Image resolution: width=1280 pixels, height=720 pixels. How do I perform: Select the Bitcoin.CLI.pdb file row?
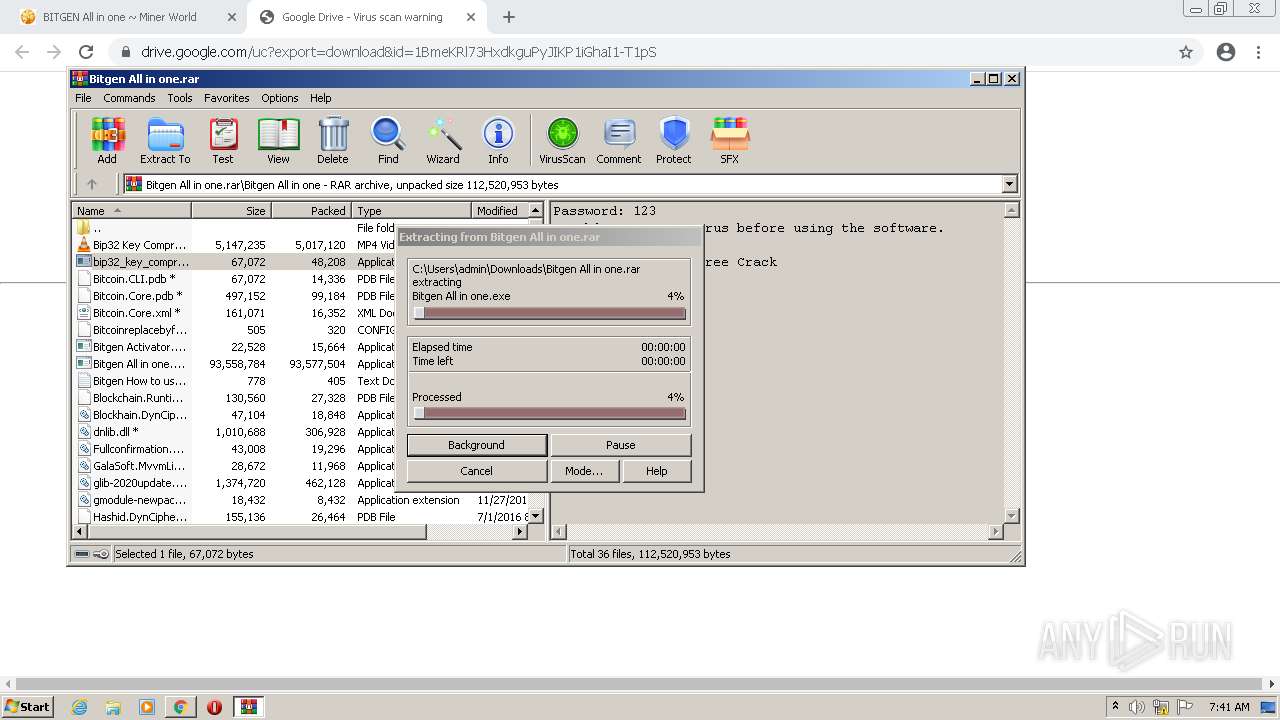235,279
